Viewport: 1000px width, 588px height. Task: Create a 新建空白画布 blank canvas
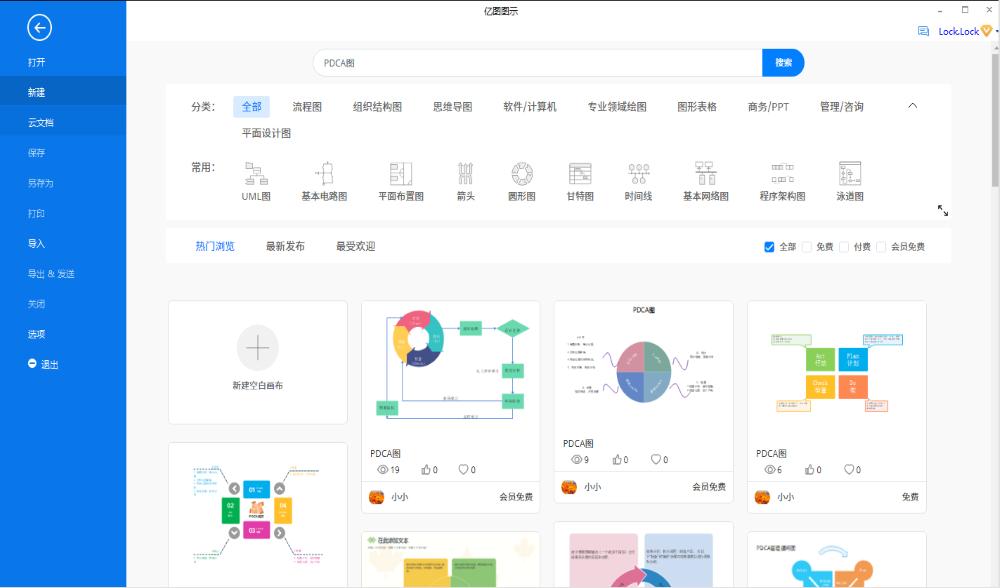[x=257, y=362]
